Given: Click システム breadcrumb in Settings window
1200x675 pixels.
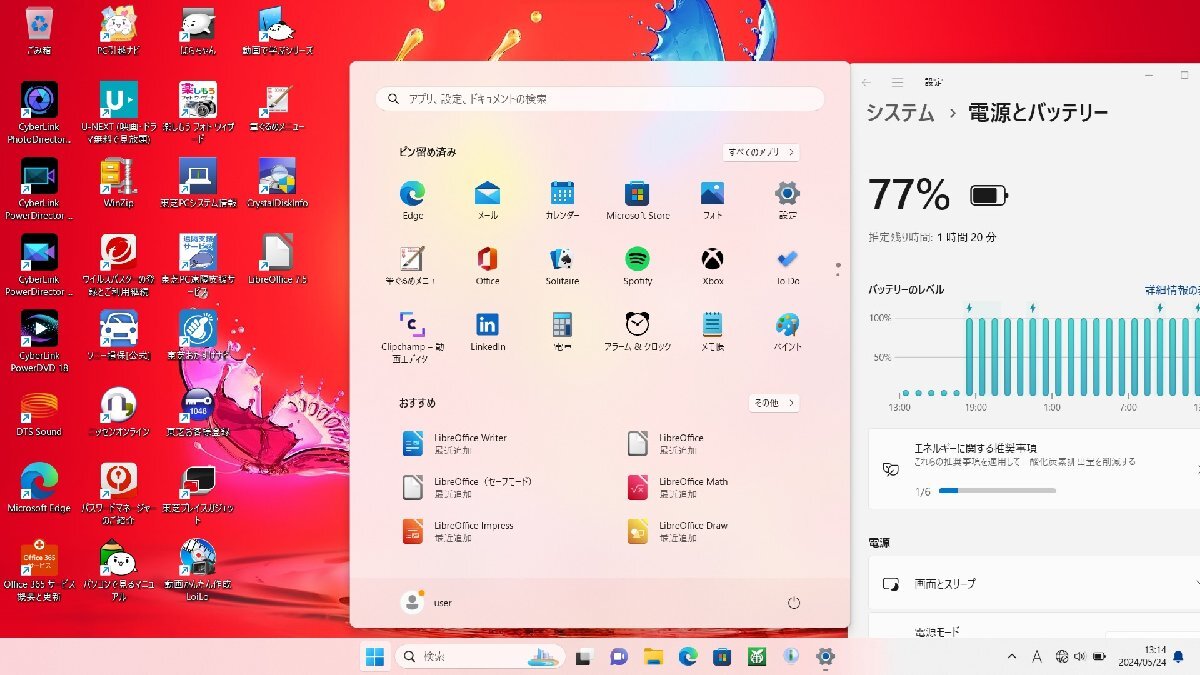Looking at the screenshot, I should (x=900, y=113).
